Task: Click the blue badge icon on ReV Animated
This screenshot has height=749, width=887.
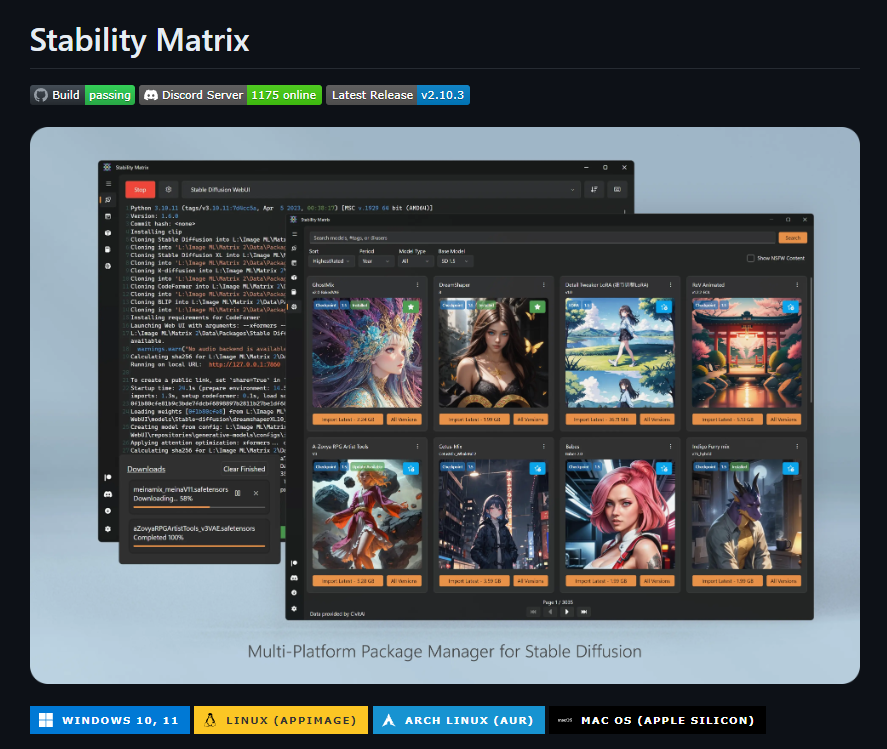Action: 791,307
